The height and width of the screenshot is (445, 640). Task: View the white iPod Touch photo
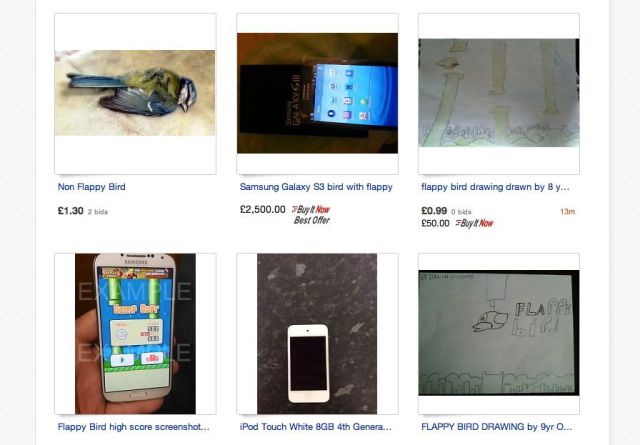coord(317,334)
